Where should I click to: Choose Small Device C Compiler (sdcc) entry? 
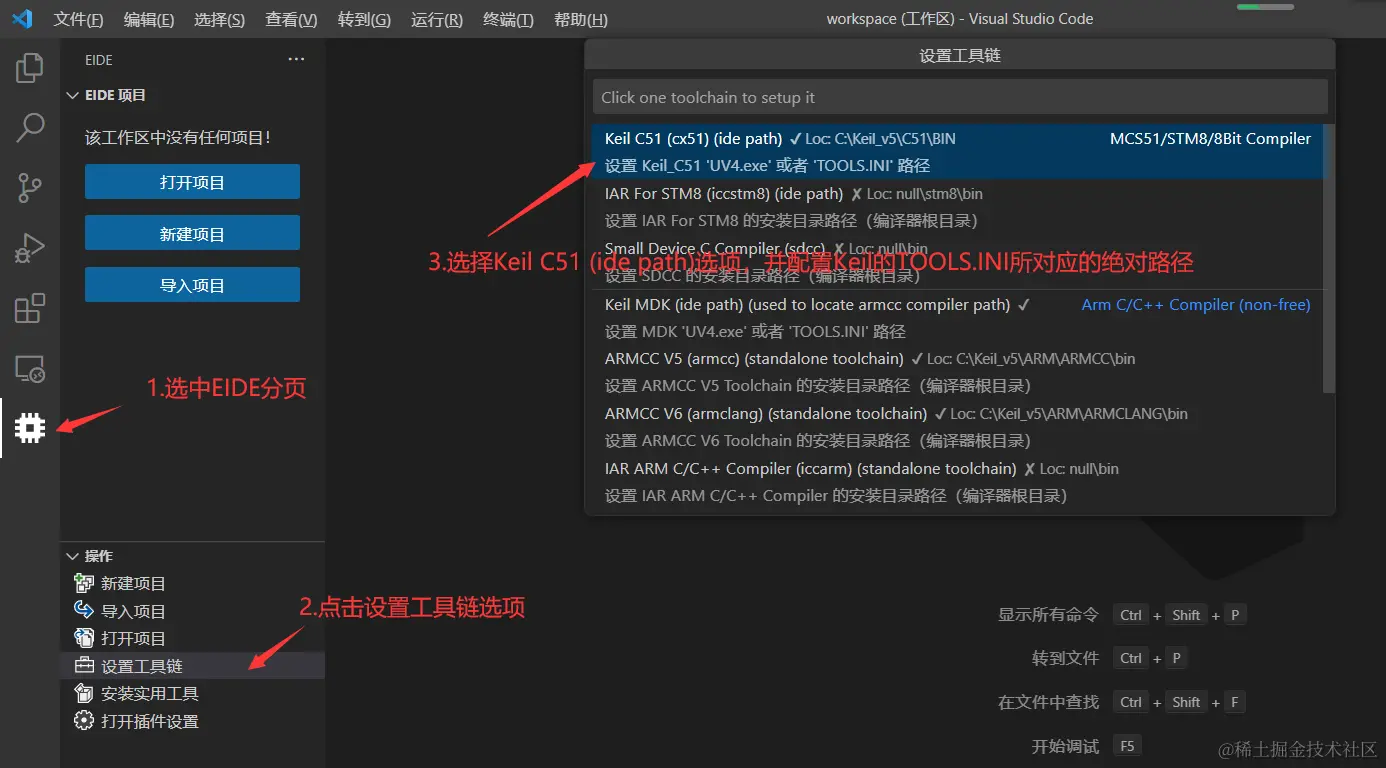(x=957, y=262)
